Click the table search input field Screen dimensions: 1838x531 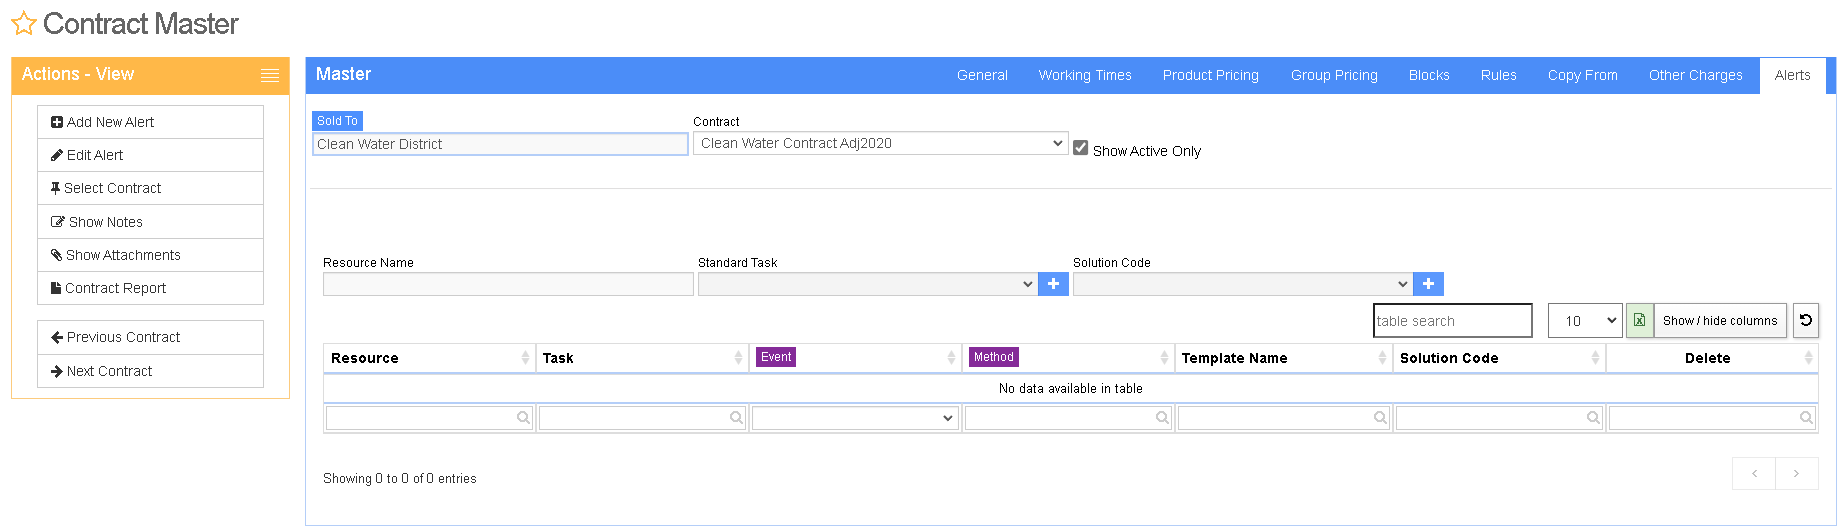[1452, 320]
